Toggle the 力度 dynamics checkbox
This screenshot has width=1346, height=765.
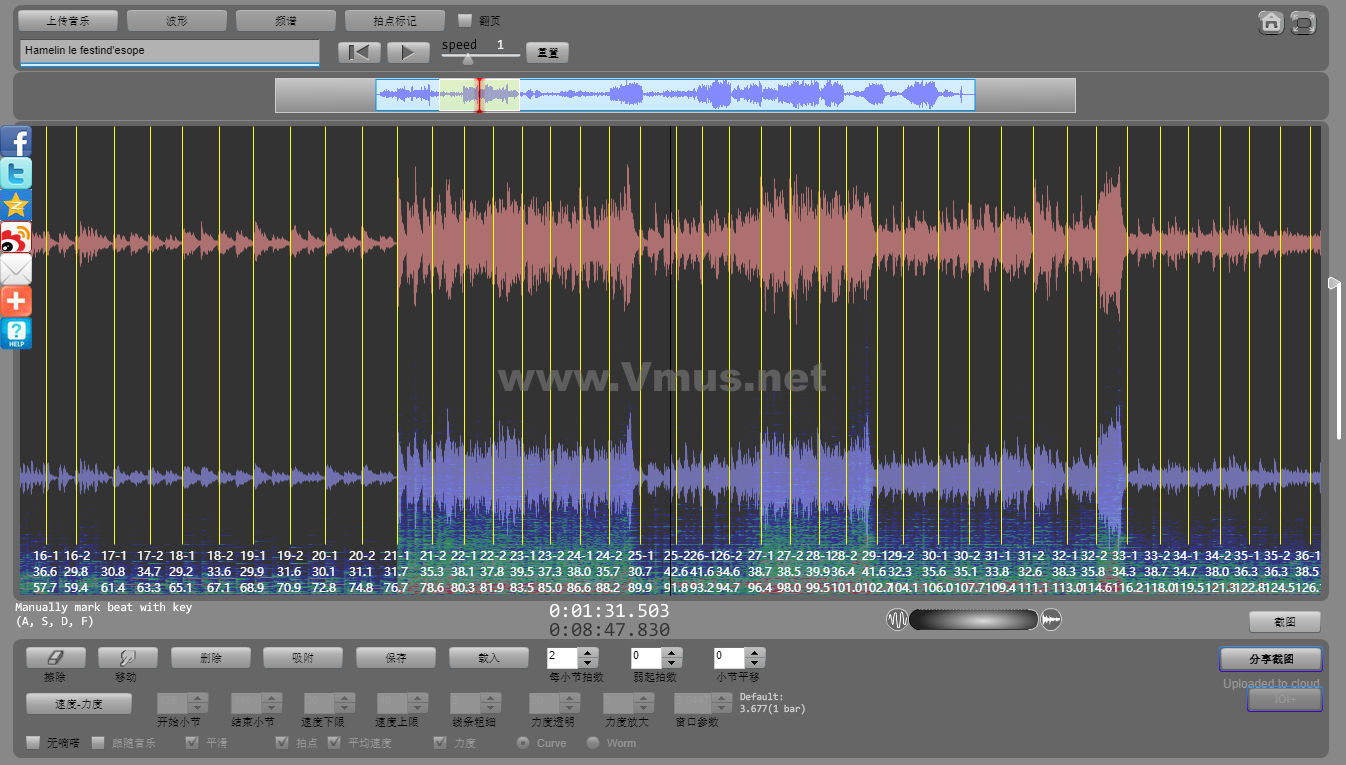click(x=440, y=743)
